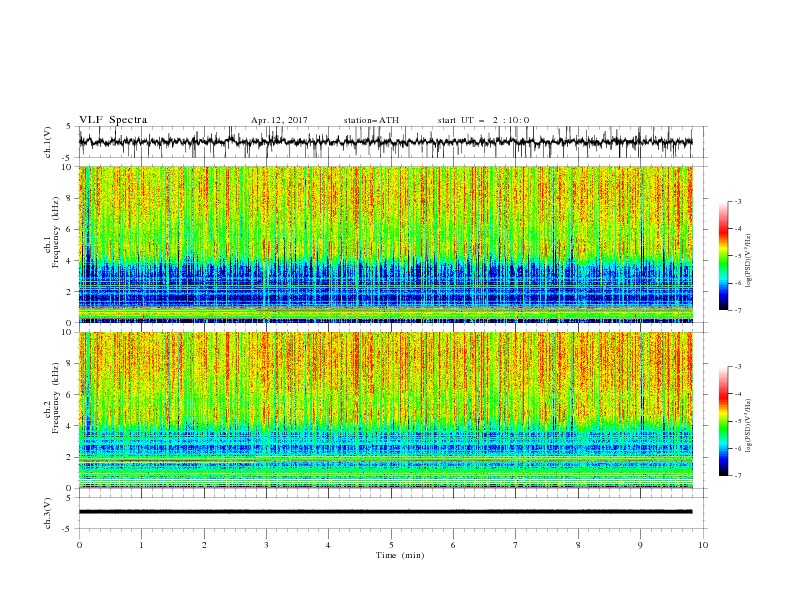This screenshot has height=612, width=792.
Task: Click time axis tick label "10"
Action: click(703, 545)
